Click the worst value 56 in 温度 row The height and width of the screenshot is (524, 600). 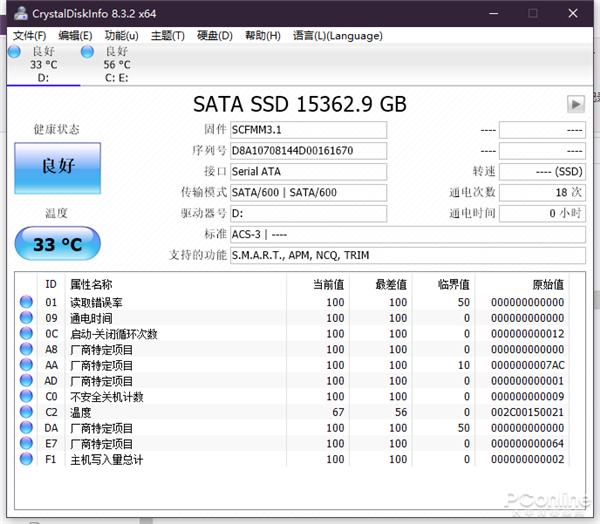coord(401,412)
